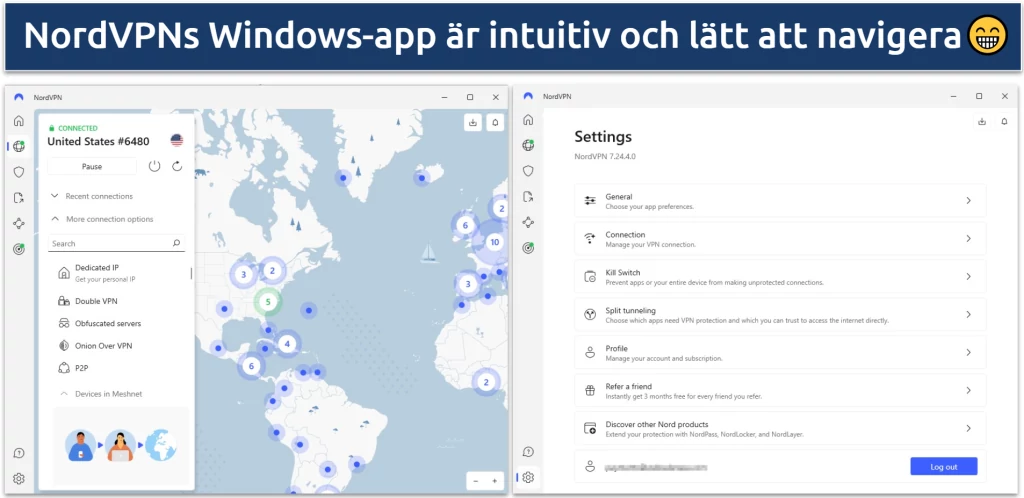Open help icon in left window sidebar

[19, 452]
